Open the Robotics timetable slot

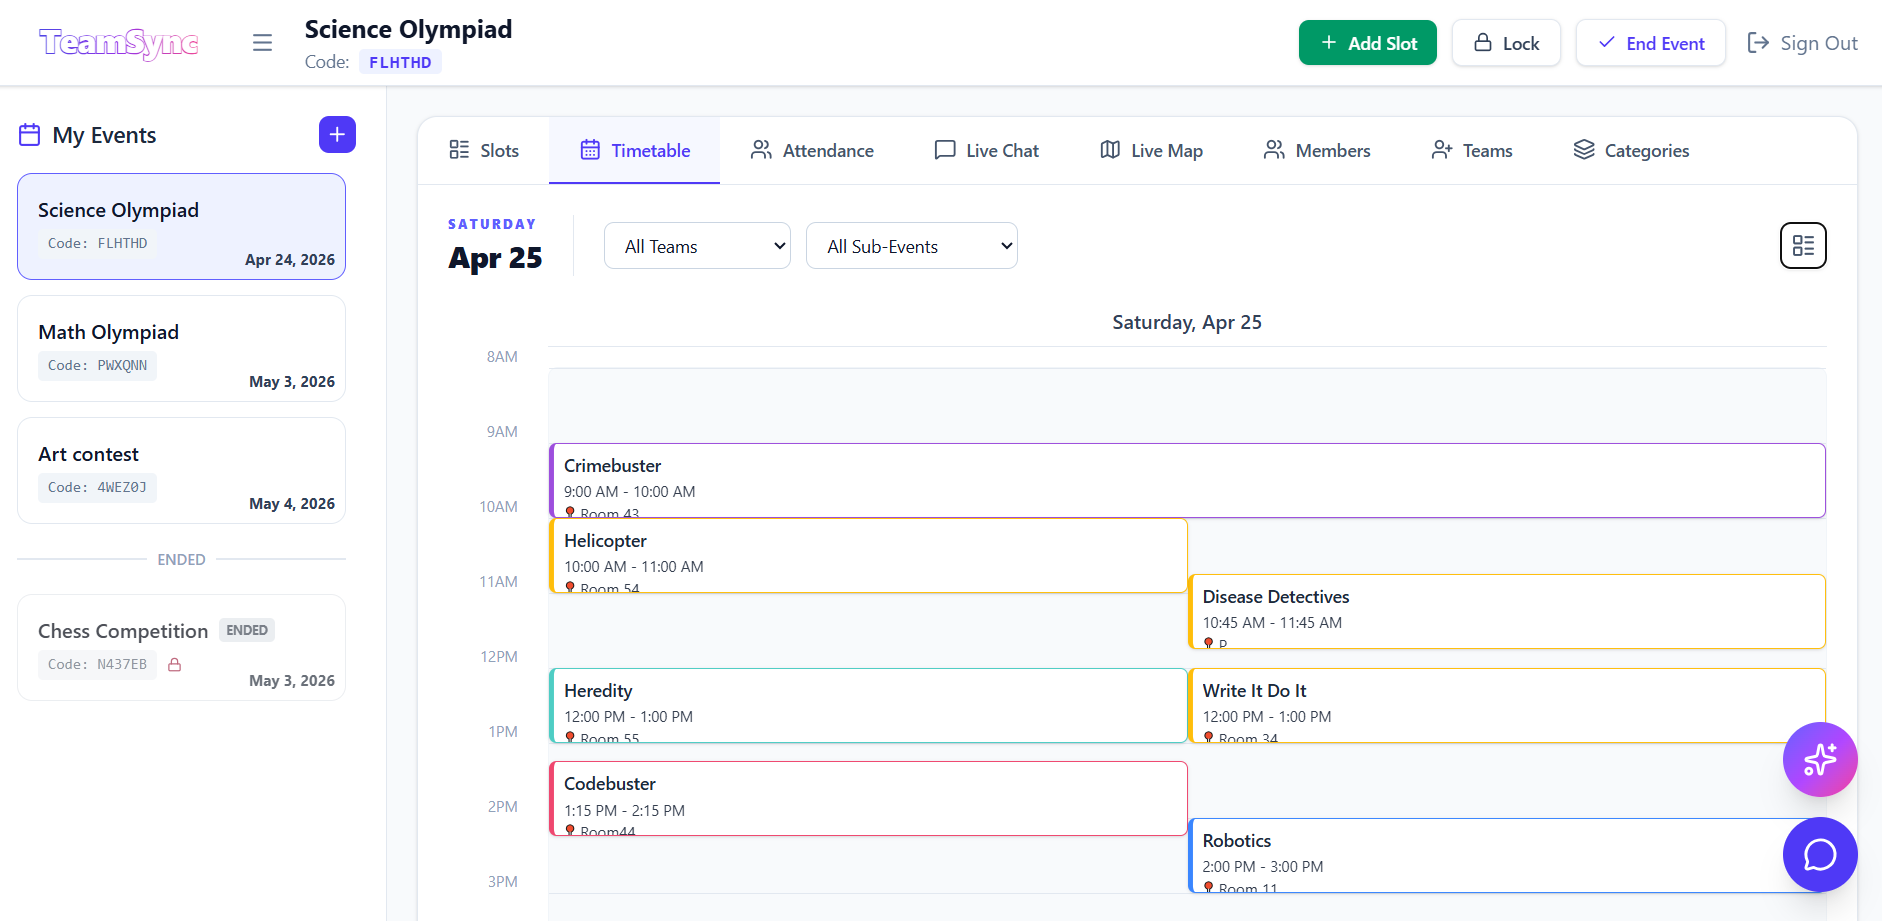tap(1507, 856)
